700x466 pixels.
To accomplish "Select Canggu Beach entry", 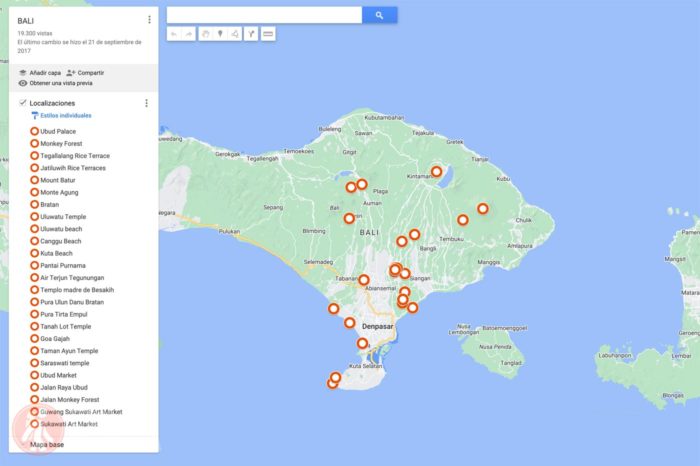I will click(x=55, y=241).
